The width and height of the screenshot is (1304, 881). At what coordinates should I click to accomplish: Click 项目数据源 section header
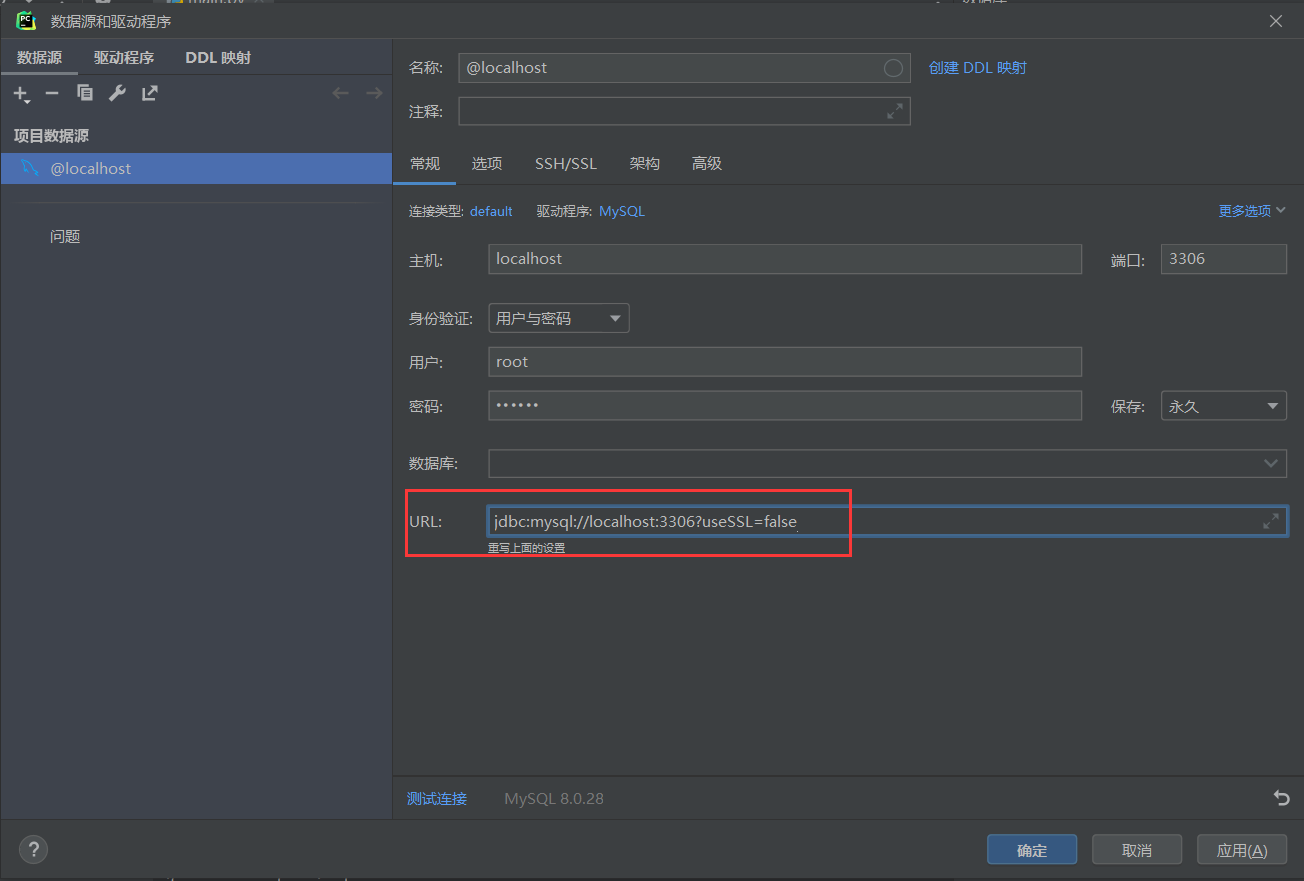pyautogui.click(x=51, y=135)
